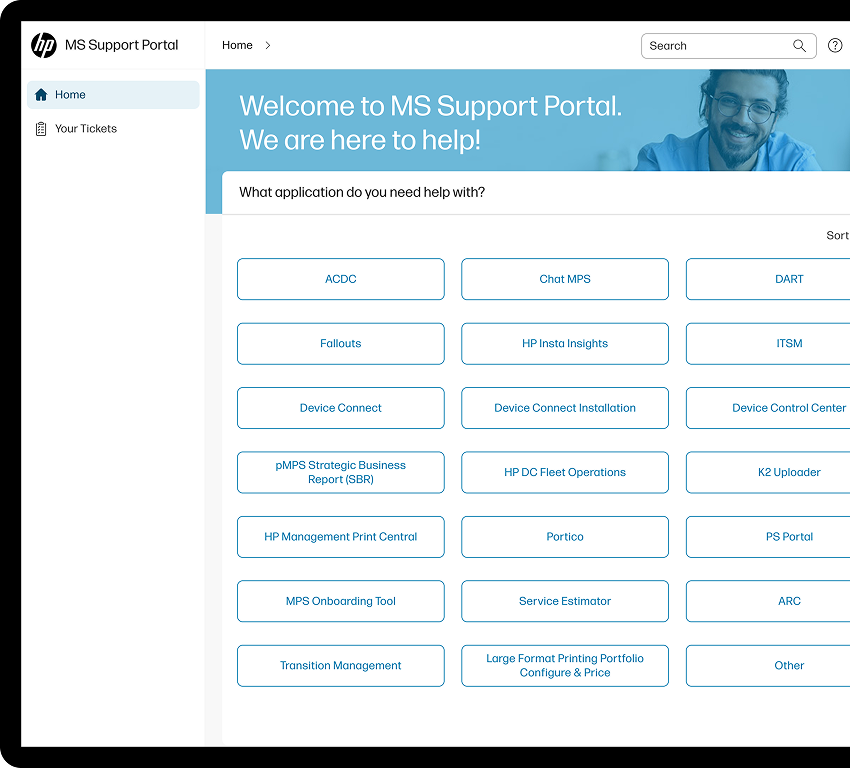Focus the Search input field
The width and height of the screenshot is (850, 768).
point(729,46)
